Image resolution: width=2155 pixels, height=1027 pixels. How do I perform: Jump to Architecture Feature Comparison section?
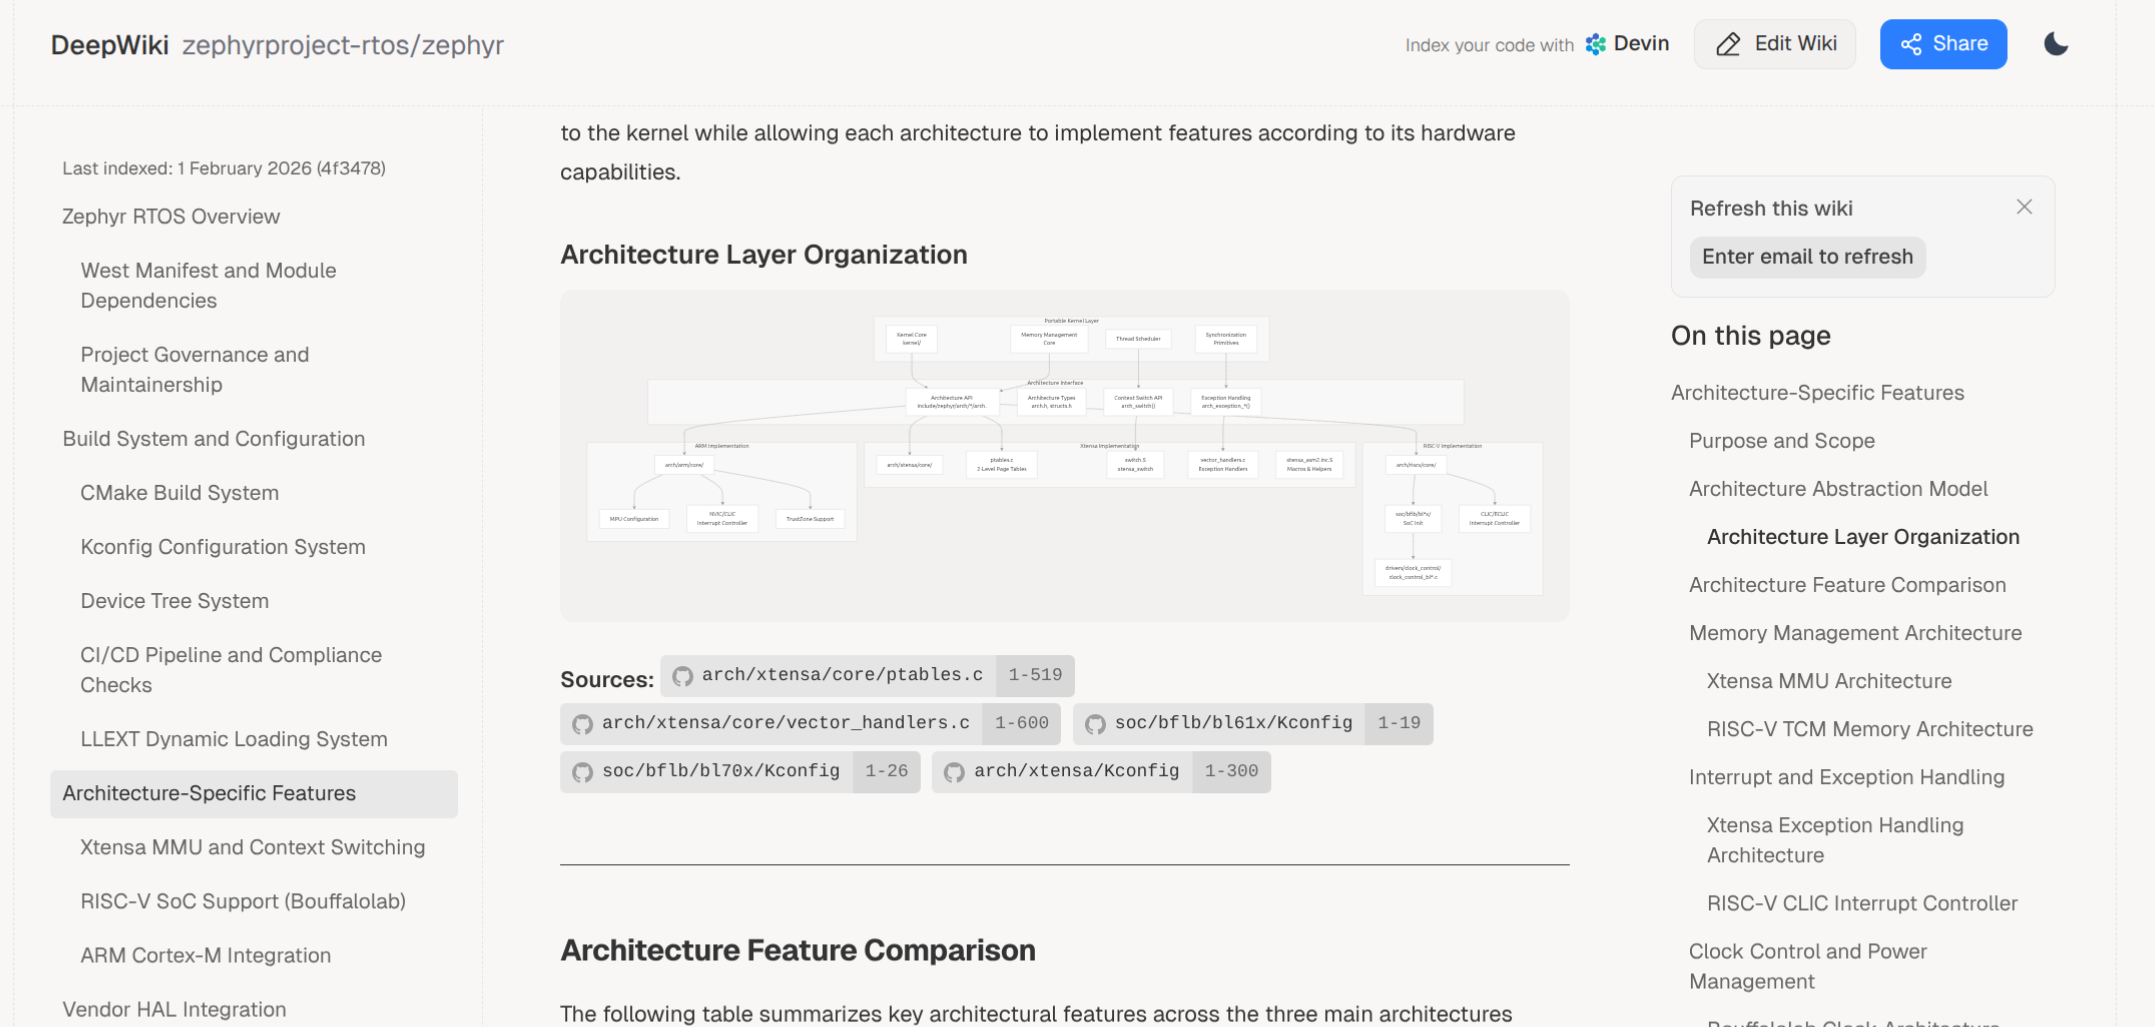(1846, 585)
